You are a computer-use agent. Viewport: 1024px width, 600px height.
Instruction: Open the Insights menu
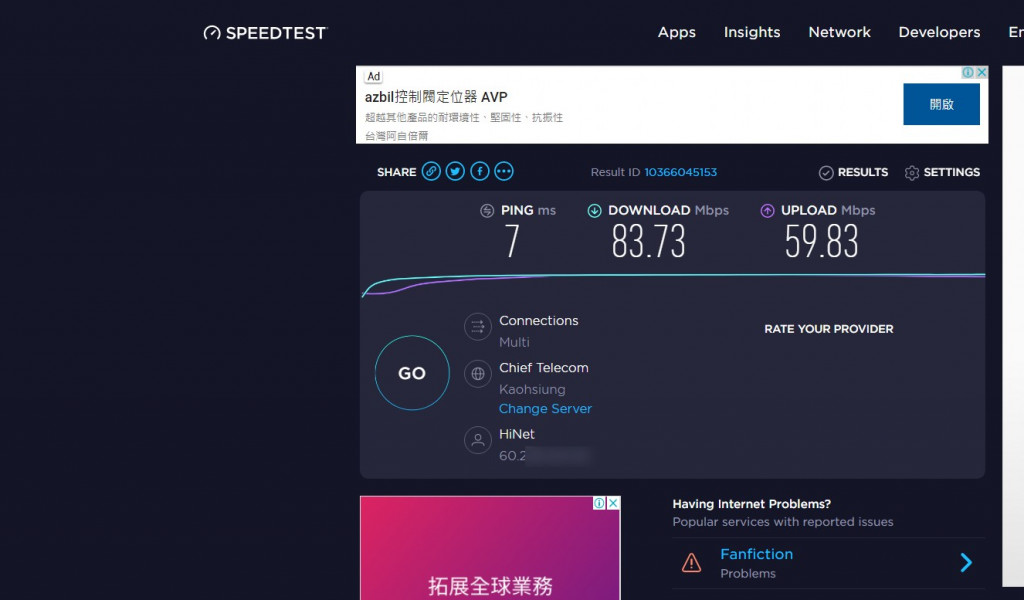tap(752, 33)
